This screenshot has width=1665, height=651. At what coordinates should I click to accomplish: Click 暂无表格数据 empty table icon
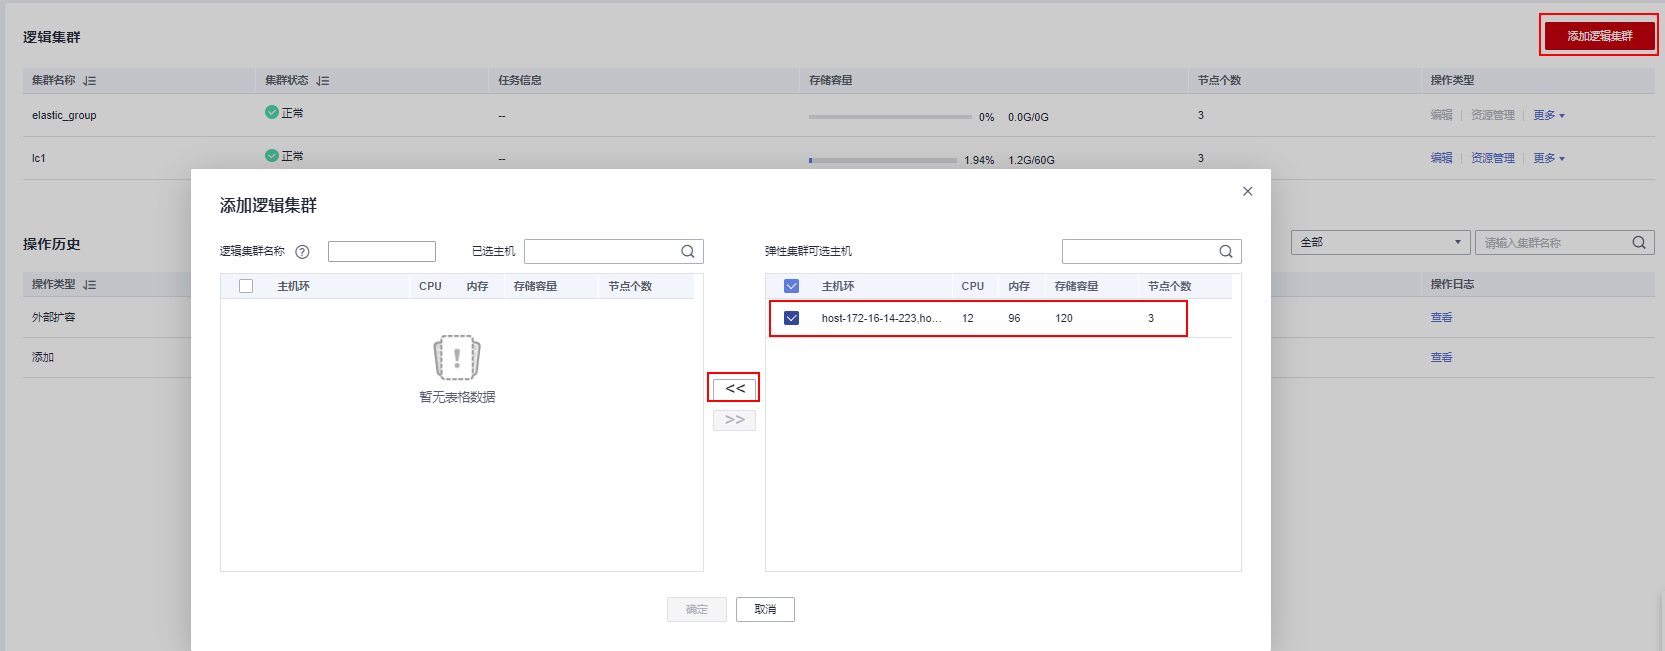coord(457,357)
